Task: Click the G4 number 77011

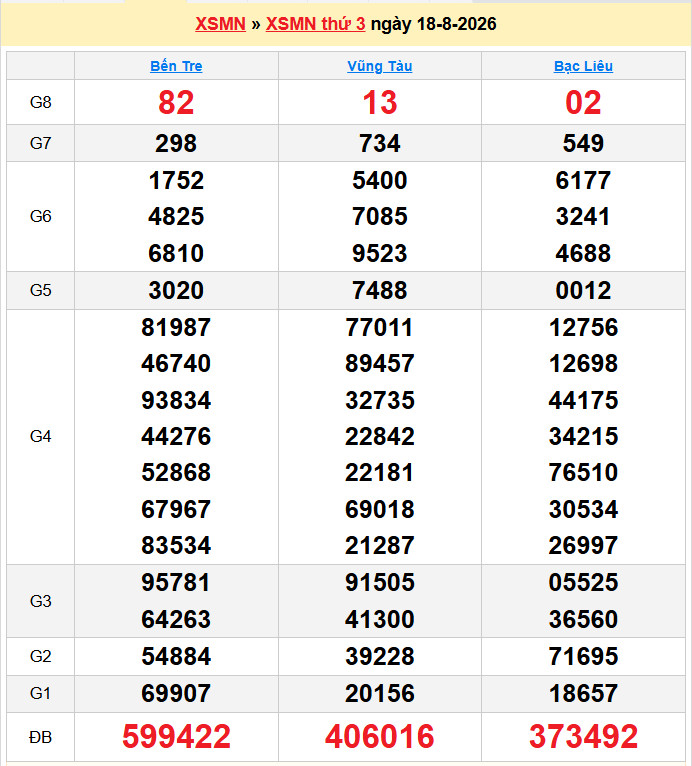Action: 380,327
